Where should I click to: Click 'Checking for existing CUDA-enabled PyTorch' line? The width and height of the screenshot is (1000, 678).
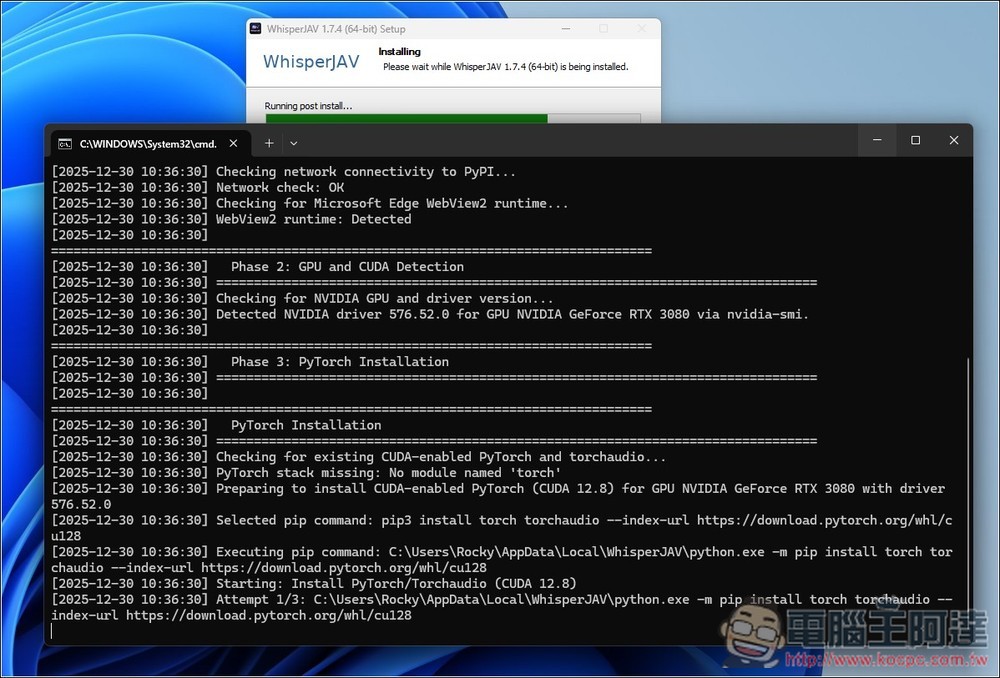(359, 457)
